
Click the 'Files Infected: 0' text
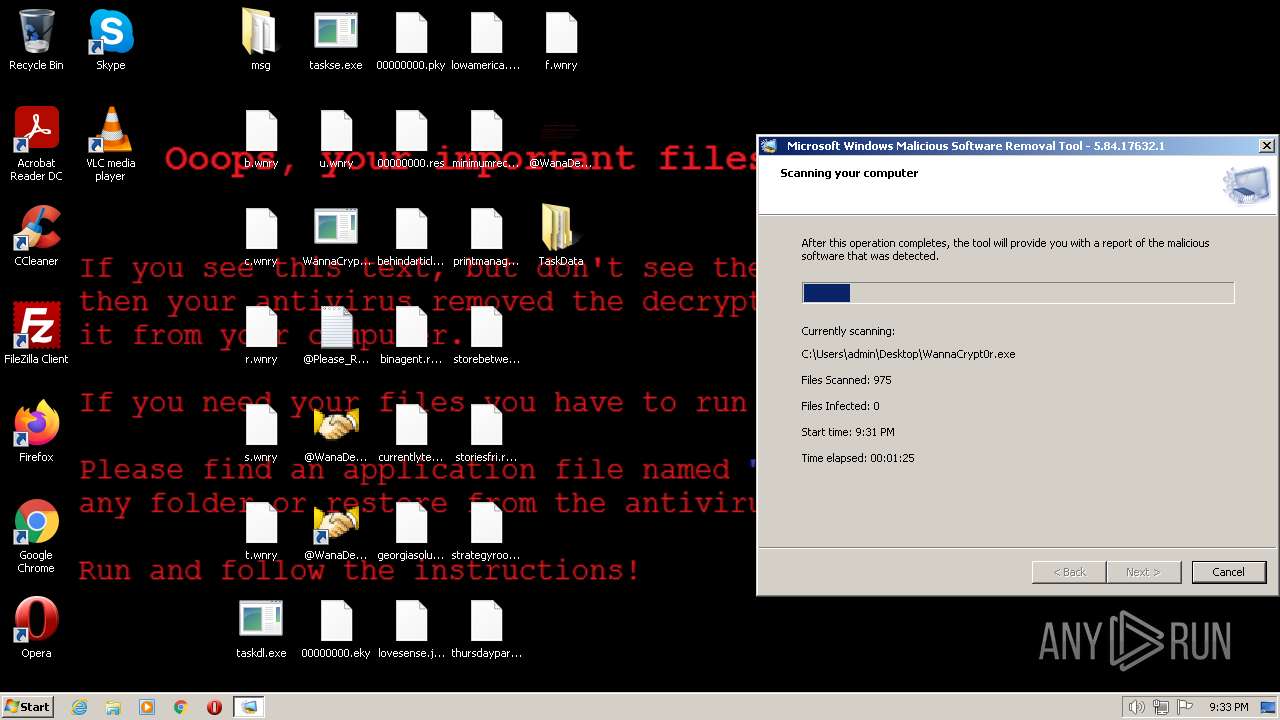(840, 406)
